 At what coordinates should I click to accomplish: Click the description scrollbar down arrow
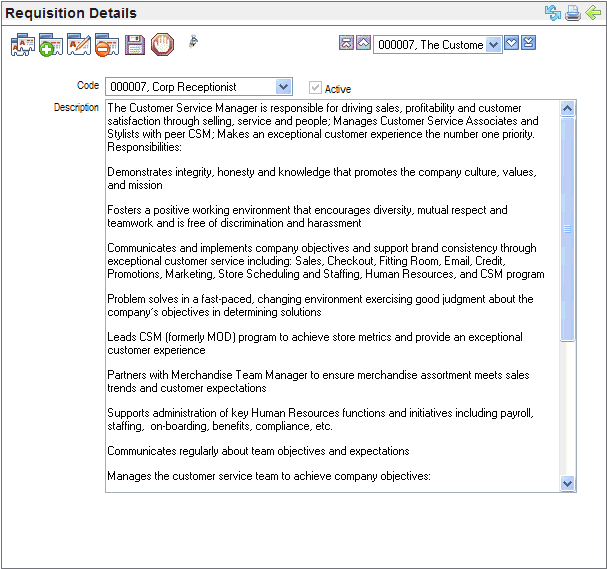tap(568, 483)
